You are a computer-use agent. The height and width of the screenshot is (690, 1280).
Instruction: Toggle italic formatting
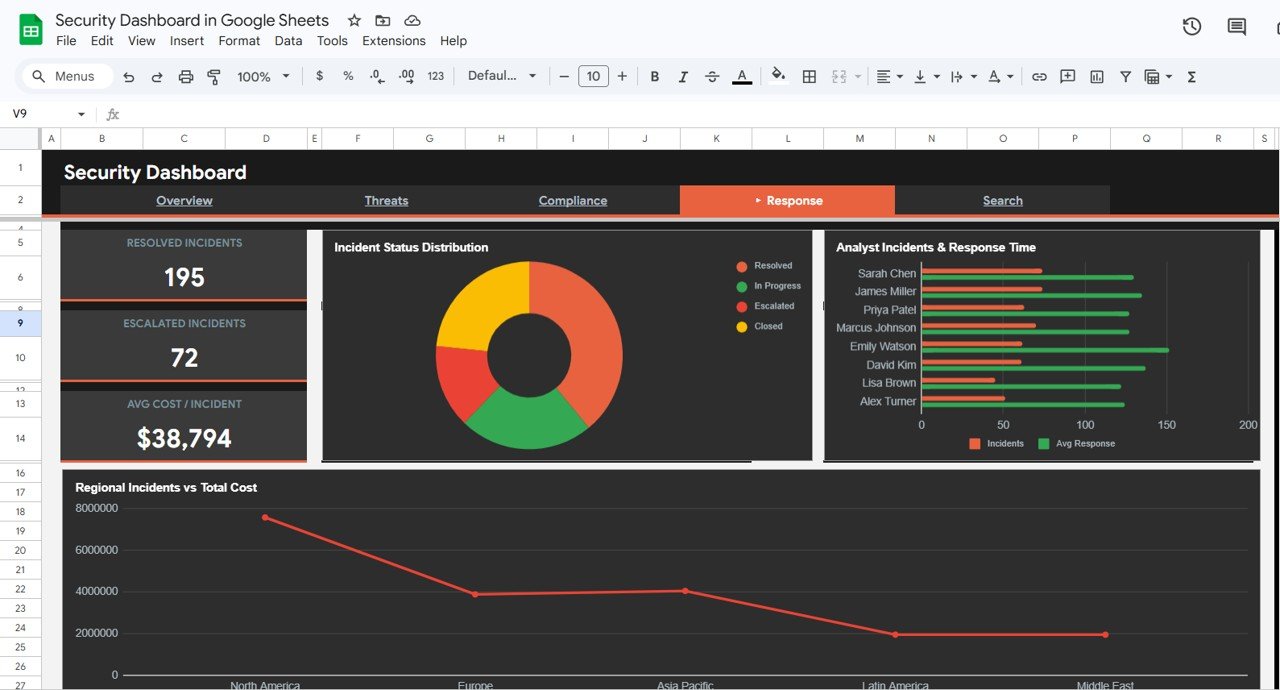(683, 77)
